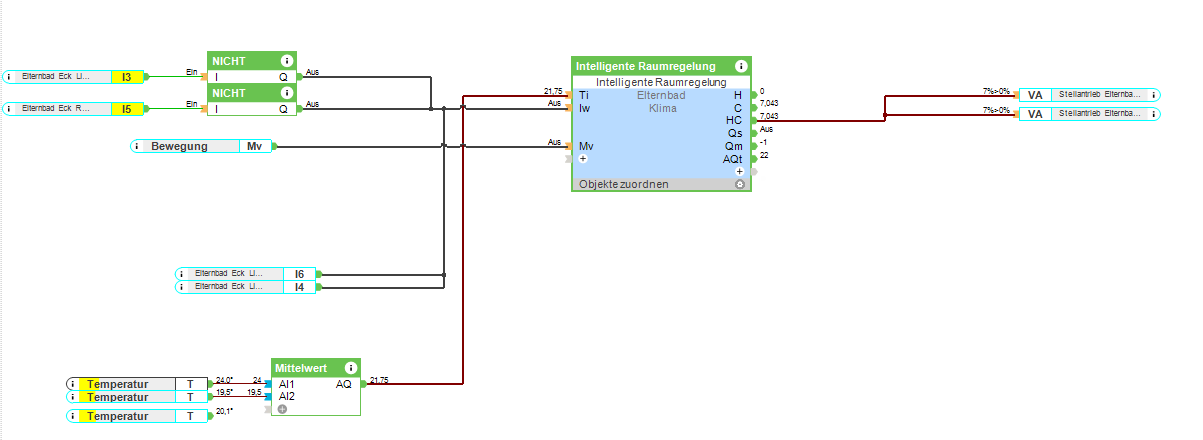Select the yellow I3 input label
1203x440 pixels.
tap(127, 77)
